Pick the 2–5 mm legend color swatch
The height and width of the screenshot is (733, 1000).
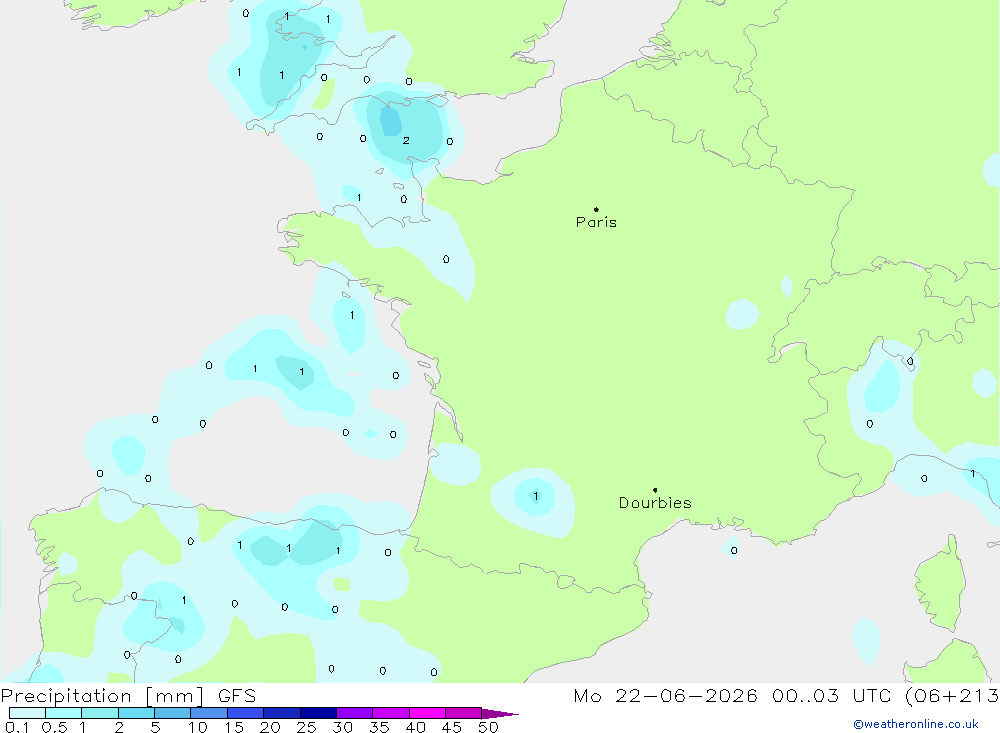pyautogui.click(x=136, y=713)
